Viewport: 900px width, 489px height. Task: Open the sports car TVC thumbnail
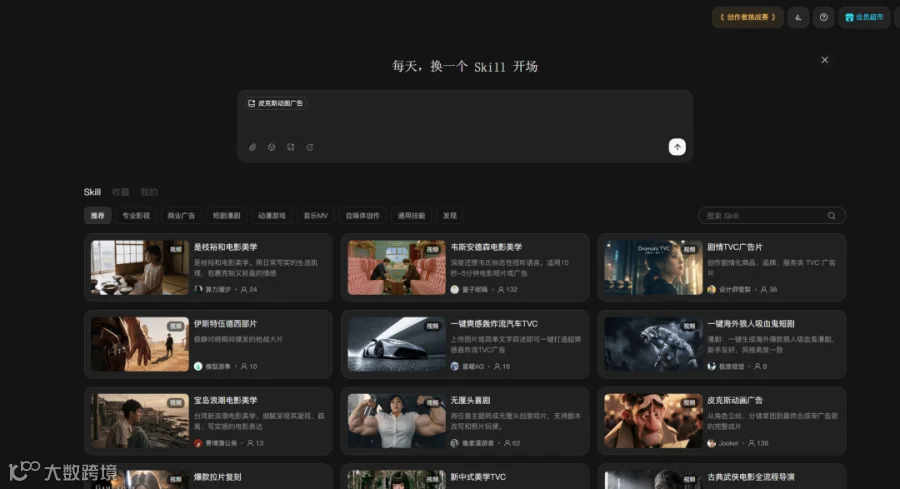397,344
